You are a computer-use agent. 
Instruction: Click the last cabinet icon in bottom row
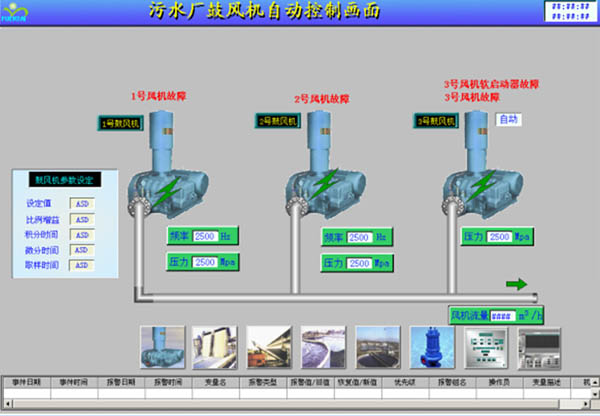click(536, 347)
